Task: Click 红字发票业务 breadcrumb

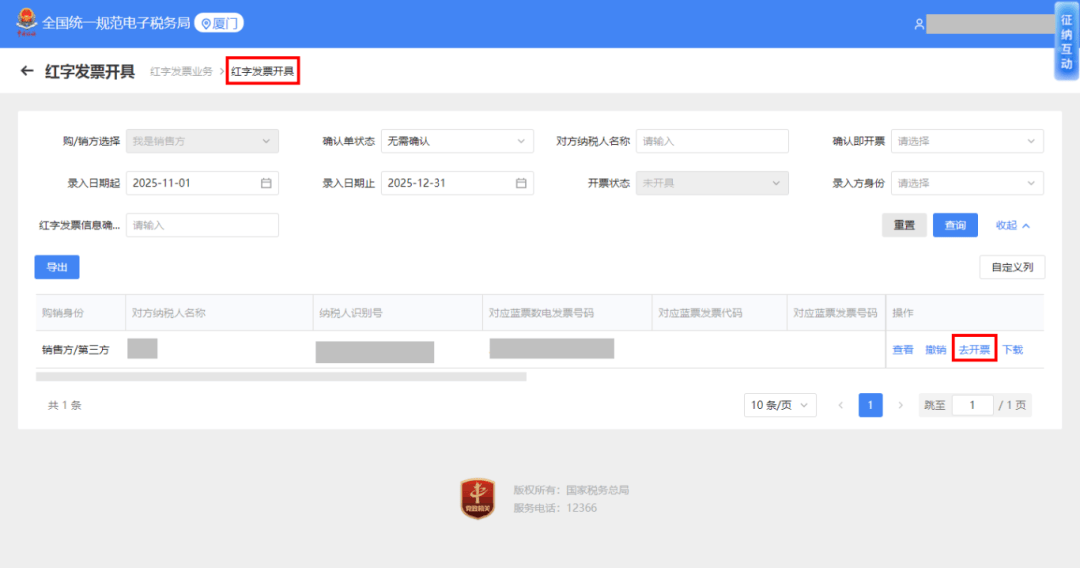Action: (181, 72)
